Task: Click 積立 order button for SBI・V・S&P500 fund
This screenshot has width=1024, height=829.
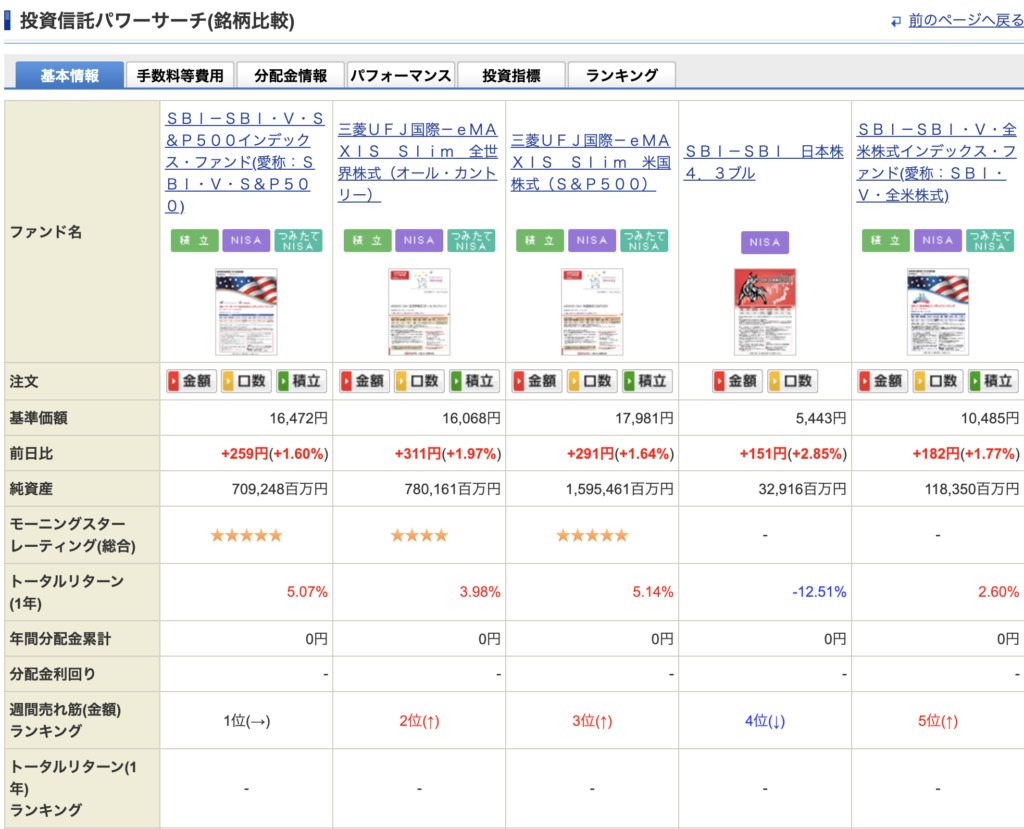Action: (x=301, y=381)
